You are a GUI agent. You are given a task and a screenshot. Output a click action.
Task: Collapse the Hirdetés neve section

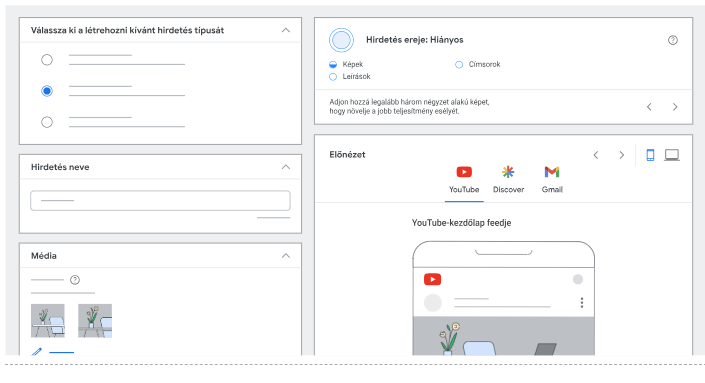pyautogui.click(x=286, y=167)
